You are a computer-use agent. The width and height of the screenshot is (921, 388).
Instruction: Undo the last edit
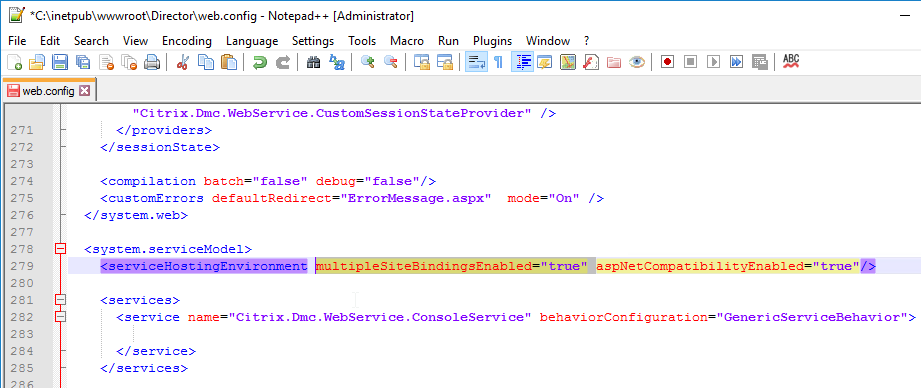tap(259, 62)
